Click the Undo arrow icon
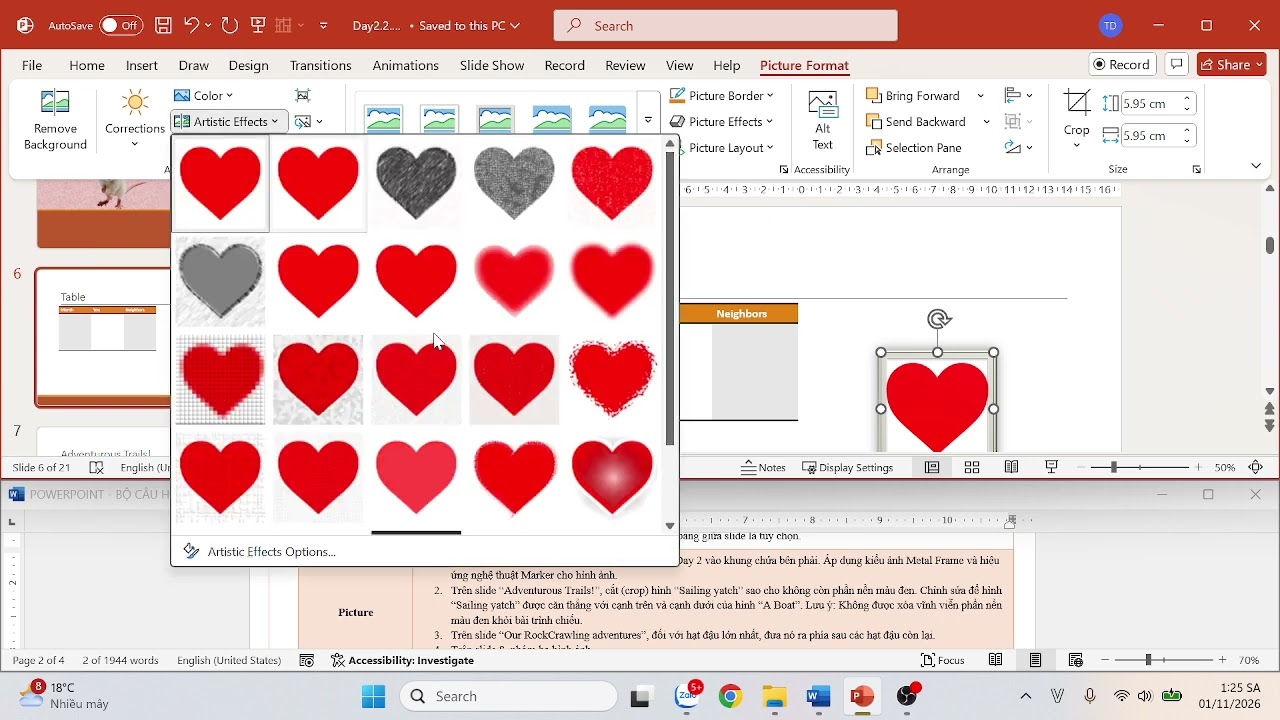The width and height of the screenshot is (1280, 720). (x=191, y=26)
